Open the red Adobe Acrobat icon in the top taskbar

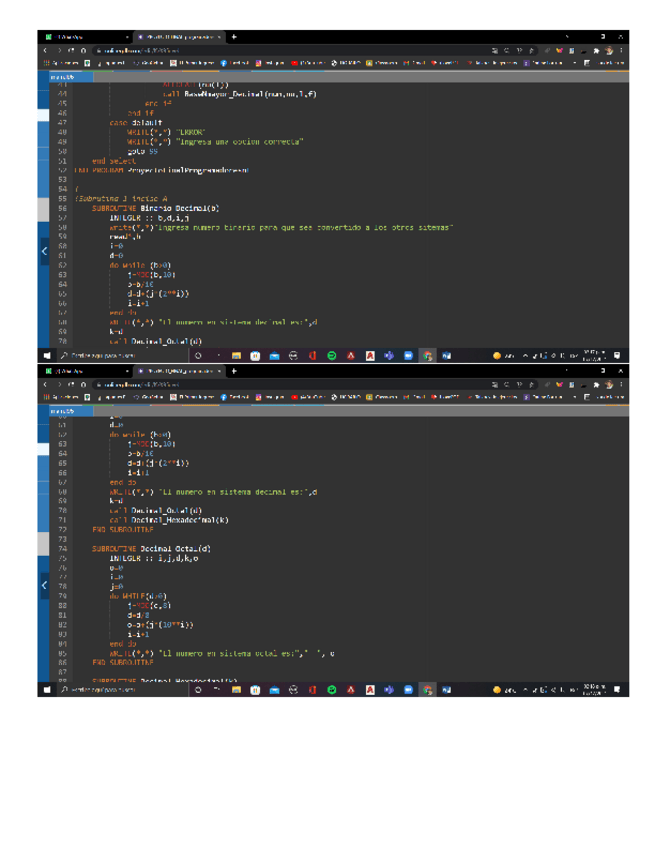[x=351, y=354]
